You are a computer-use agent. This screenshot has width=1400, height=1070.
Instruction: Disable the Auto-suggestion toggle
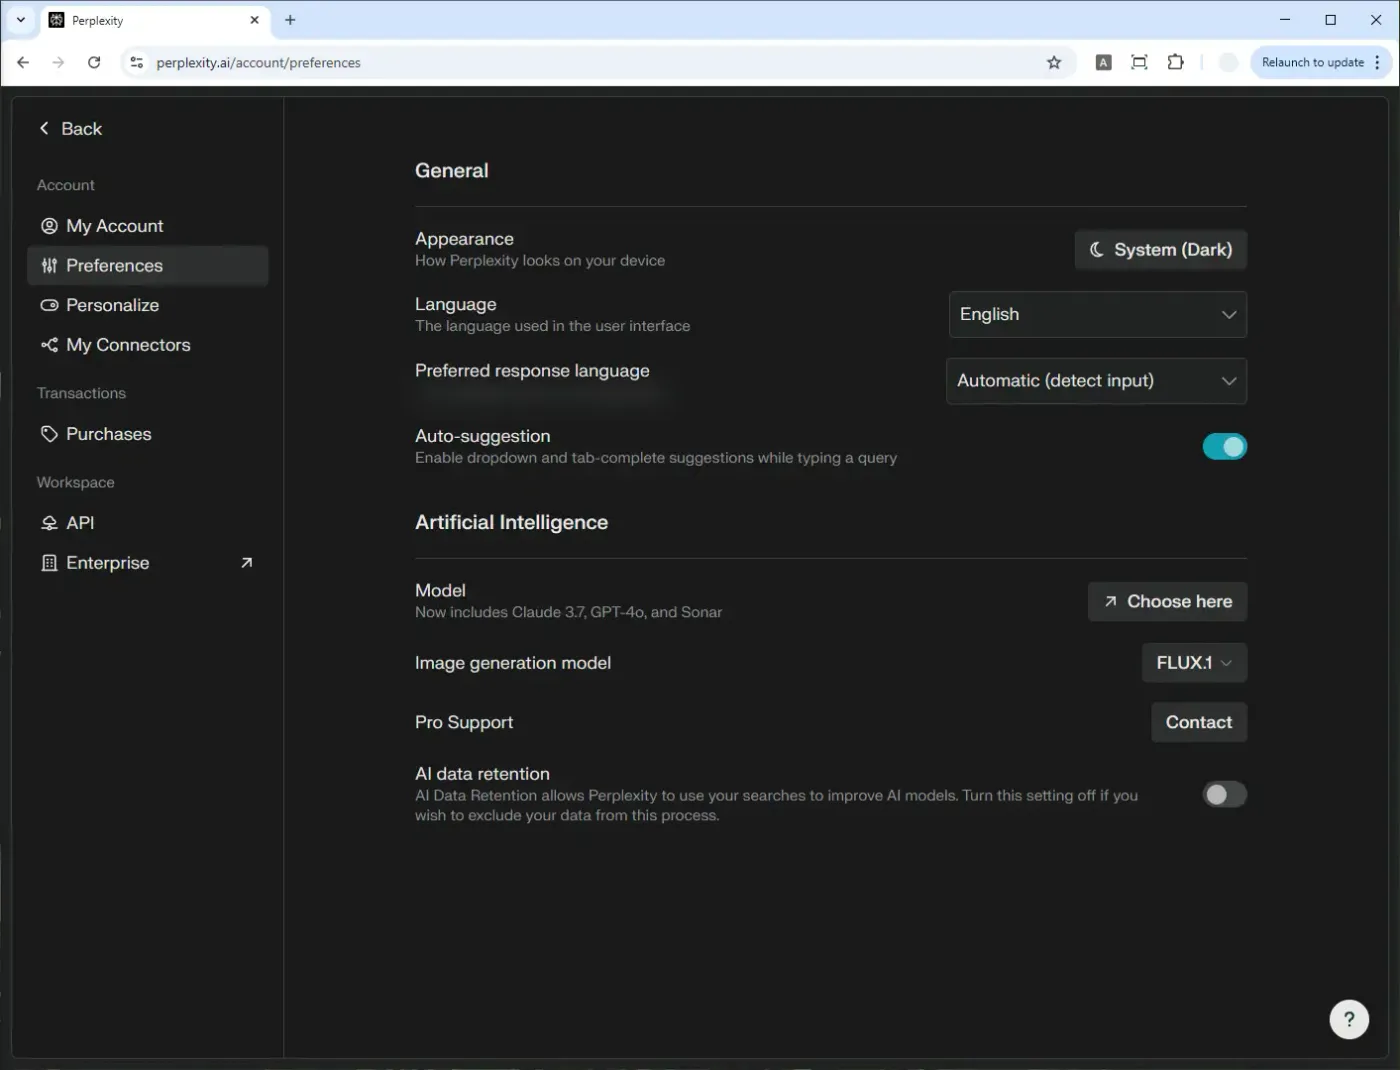click(1224, 447)
